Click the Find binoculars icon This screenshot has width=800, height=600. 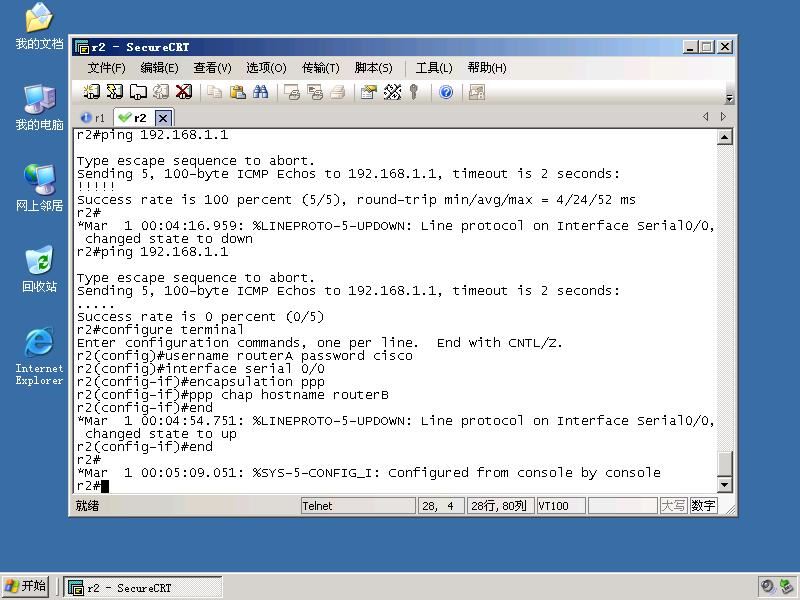tap(260, 92)
